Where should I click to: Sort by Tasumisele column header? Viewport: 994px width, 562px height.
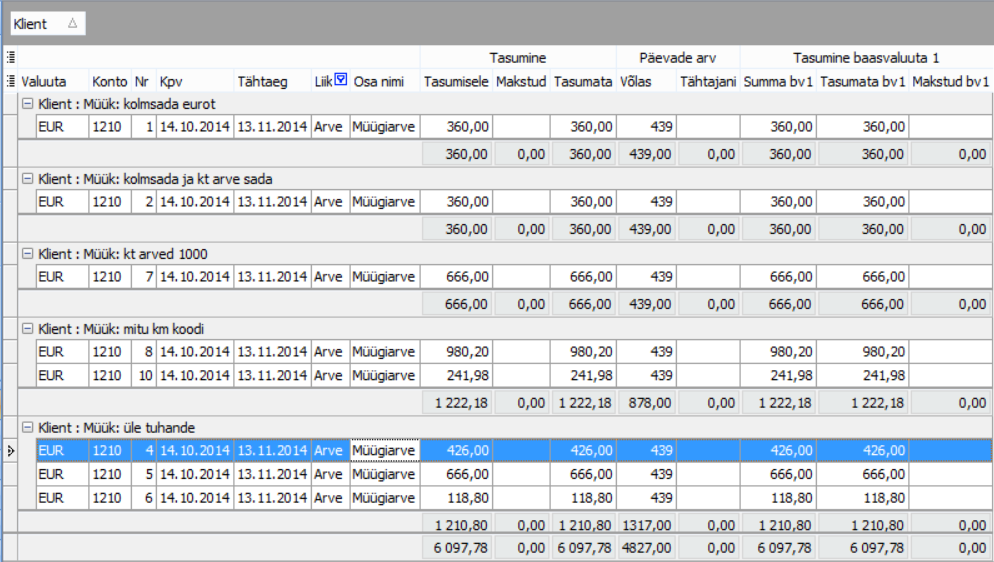pyautogui.click(x=456, y=81)
